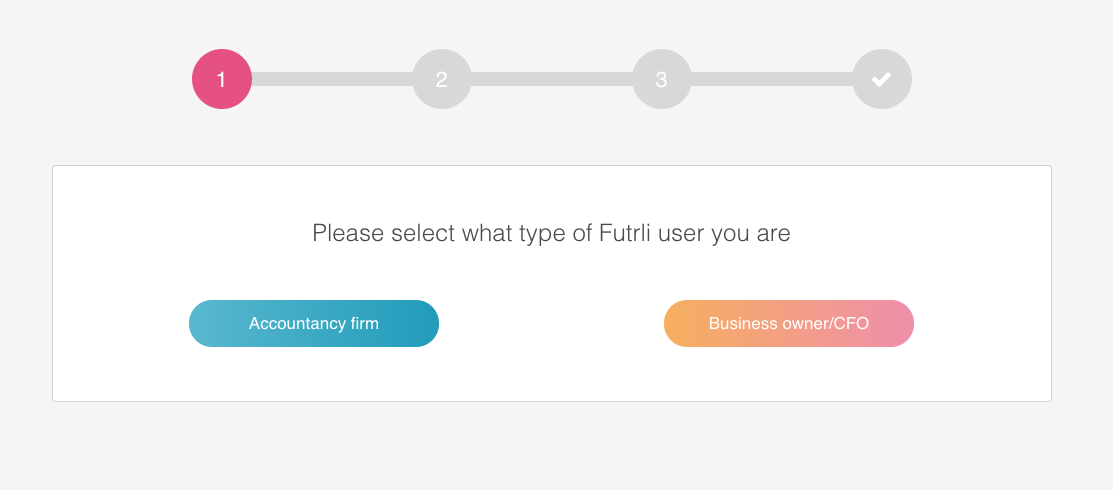1113x490 pixels.
Task: Click the pink step 1 circle
Action: click(x=221, y=79)
